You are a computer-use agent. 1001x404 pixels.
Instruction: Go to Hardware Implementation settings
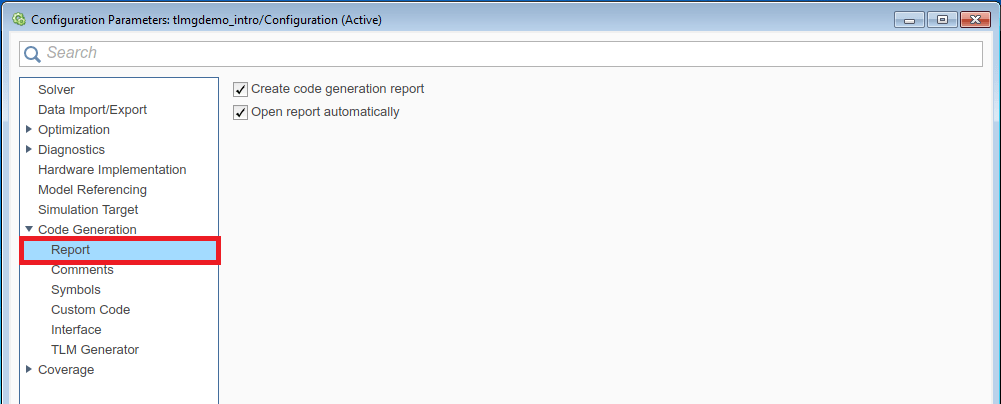point(112,170)
